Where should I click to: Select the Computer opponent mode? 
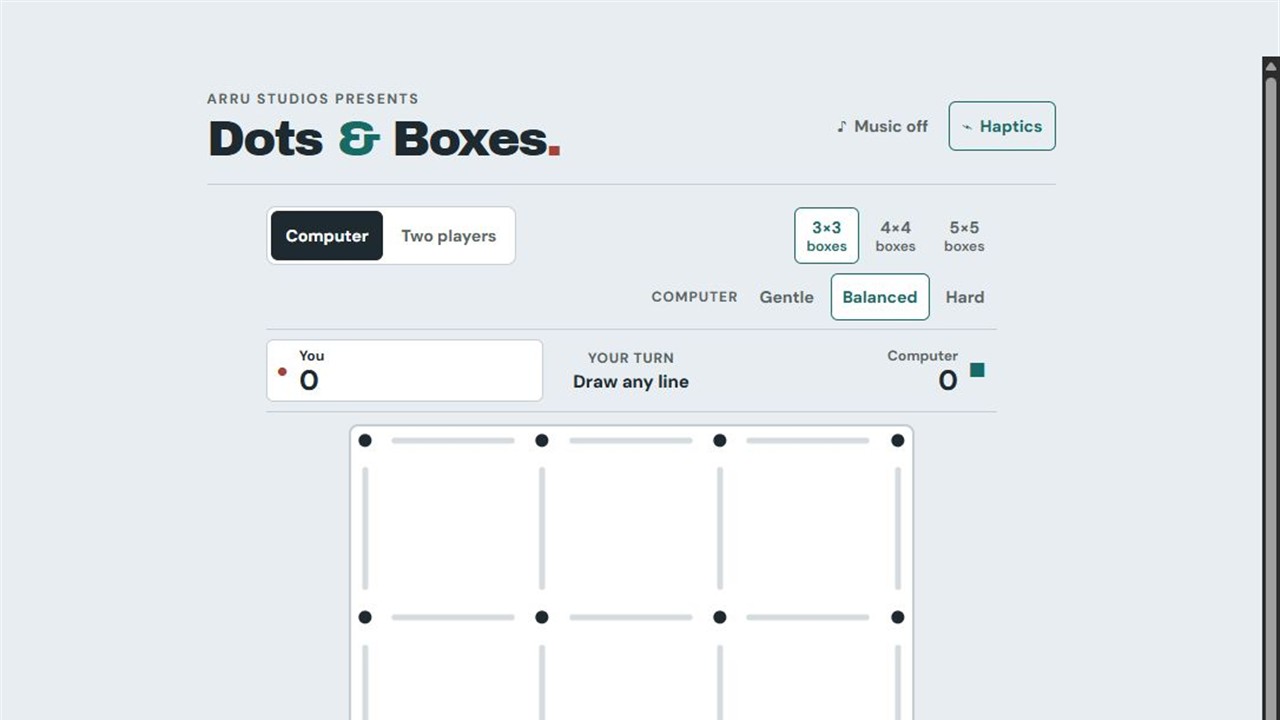coord(327,236)
